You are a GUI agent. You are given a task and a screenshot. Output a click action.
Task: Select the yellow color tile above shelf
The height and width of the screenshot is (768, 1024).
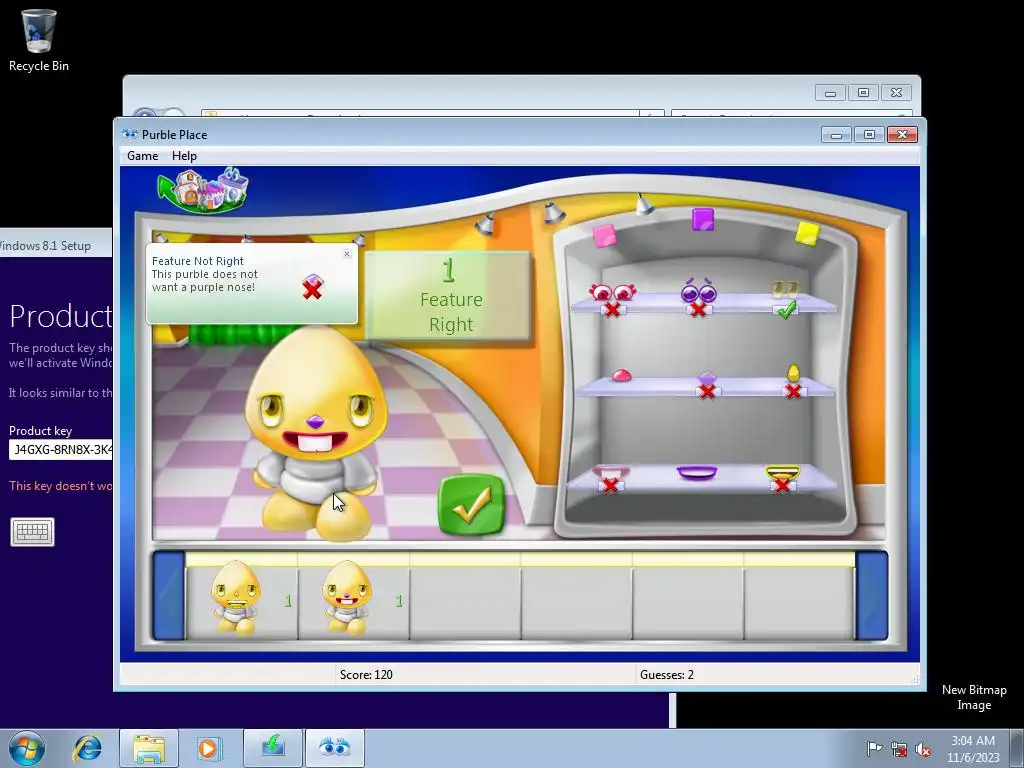point(807,233)
